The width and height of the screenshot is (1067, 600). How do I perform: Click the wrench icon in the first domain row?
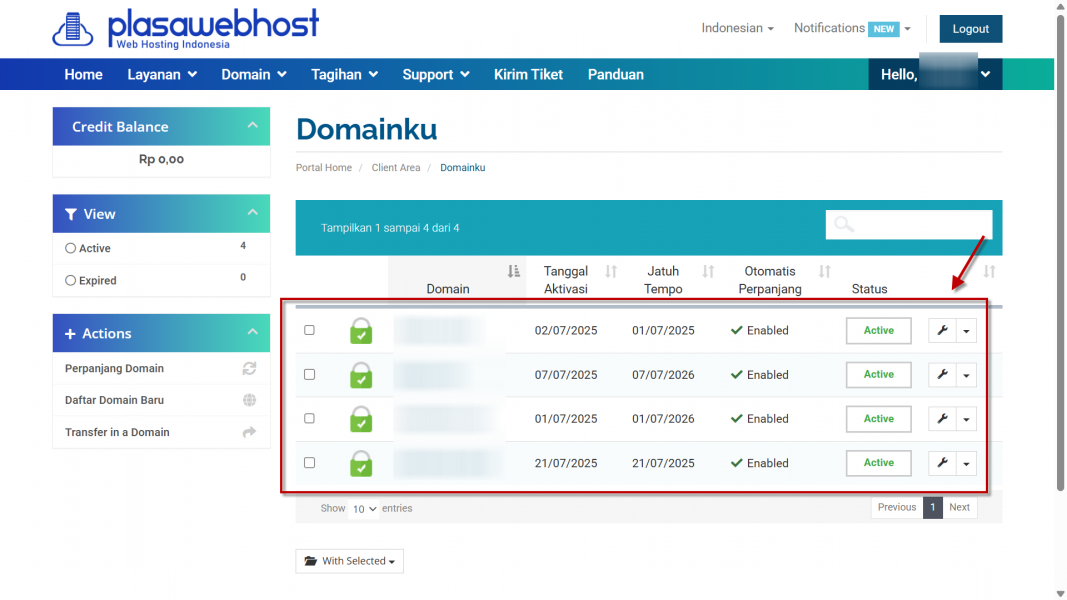coord(942,331)
